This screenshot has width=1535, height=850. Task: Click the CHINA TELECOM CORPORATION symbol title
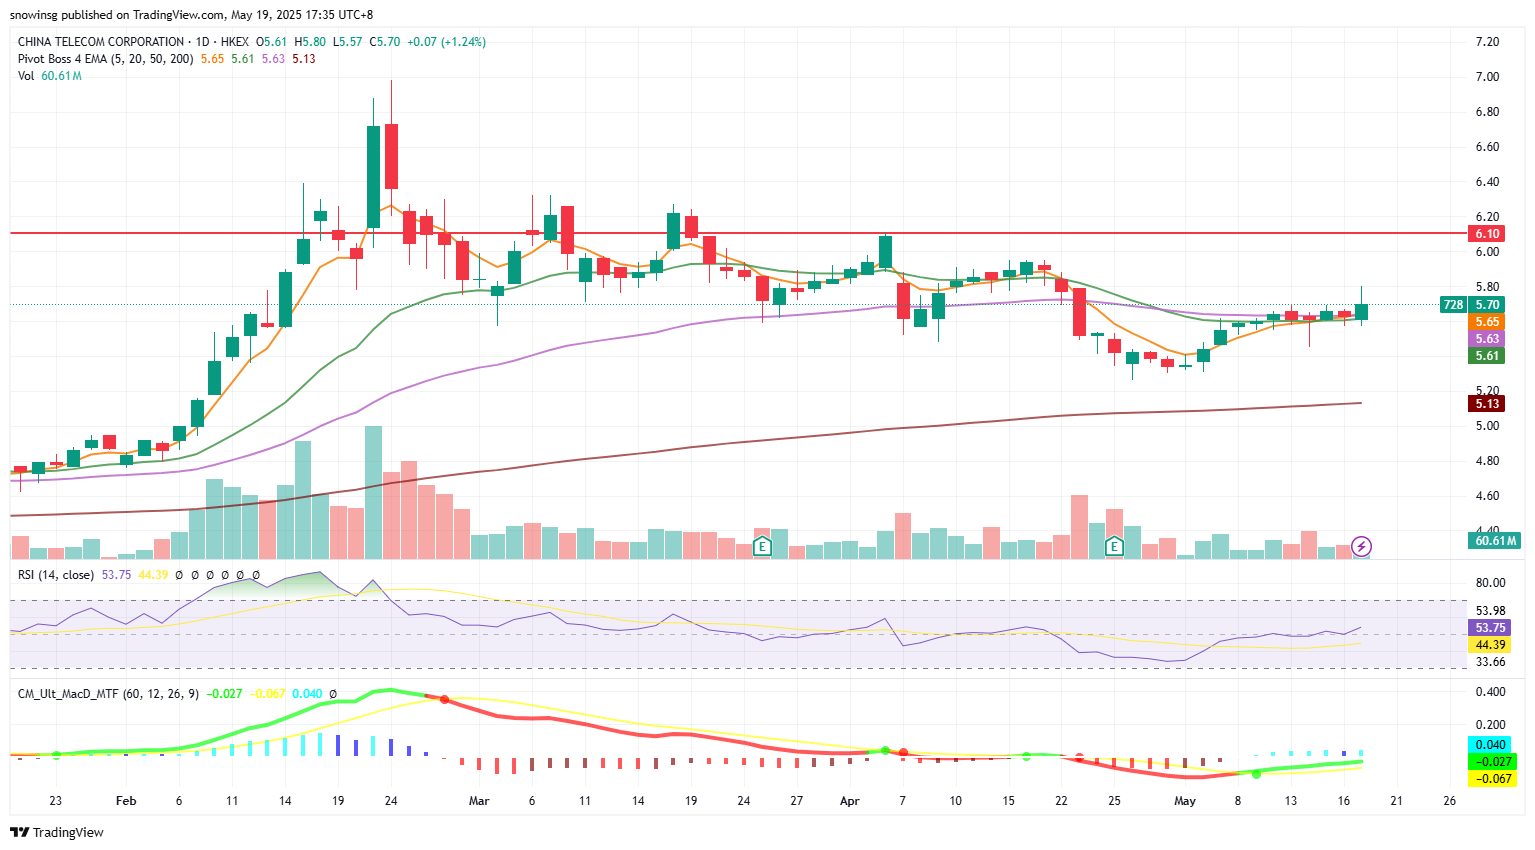click(101, 42)
